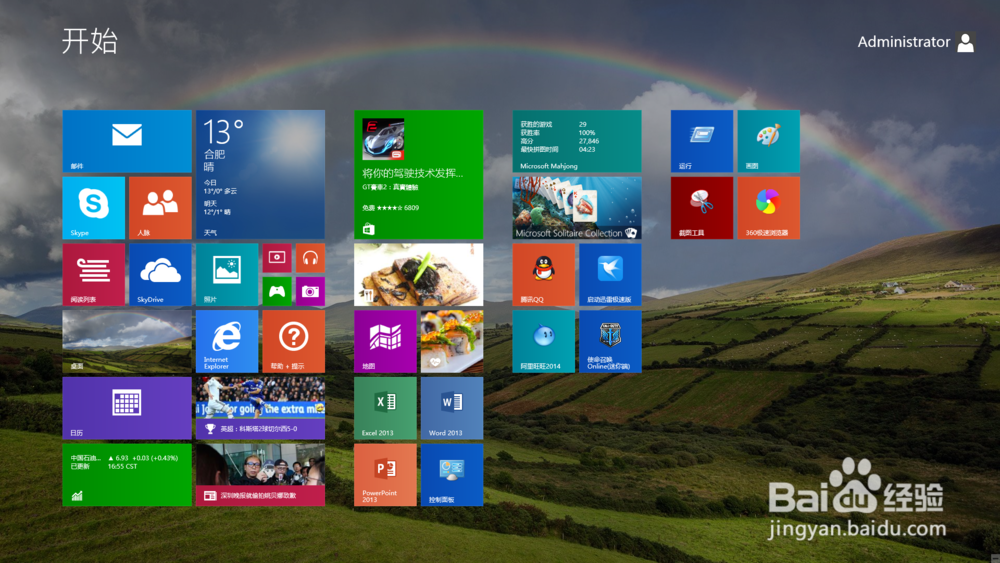
Task: Launch Xunlei (启动迅雷极速版) tile
Action: click(x=610, y=275)
